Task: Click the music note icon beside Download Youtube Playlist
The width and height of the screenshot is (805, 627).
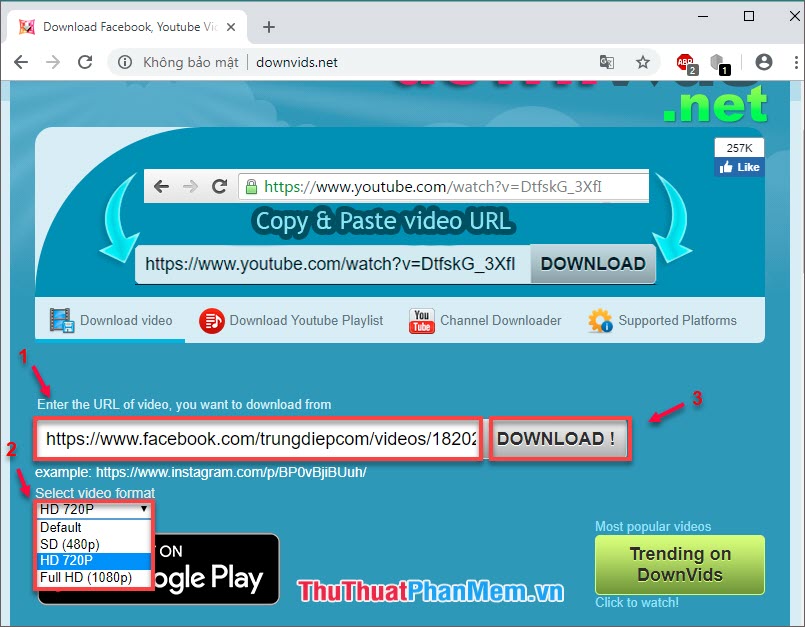Action: (x=212, y=321)
